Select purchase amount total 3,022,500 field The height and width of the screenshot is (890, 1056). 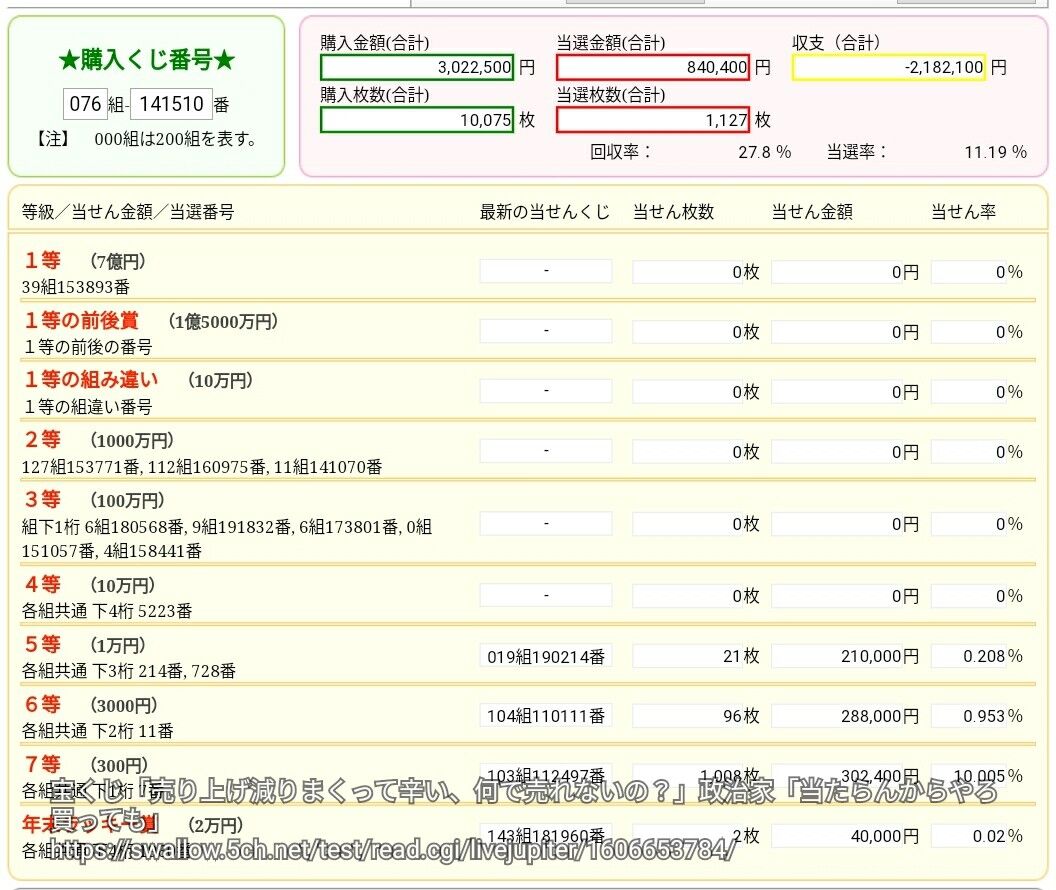click(x=418, y=67)
